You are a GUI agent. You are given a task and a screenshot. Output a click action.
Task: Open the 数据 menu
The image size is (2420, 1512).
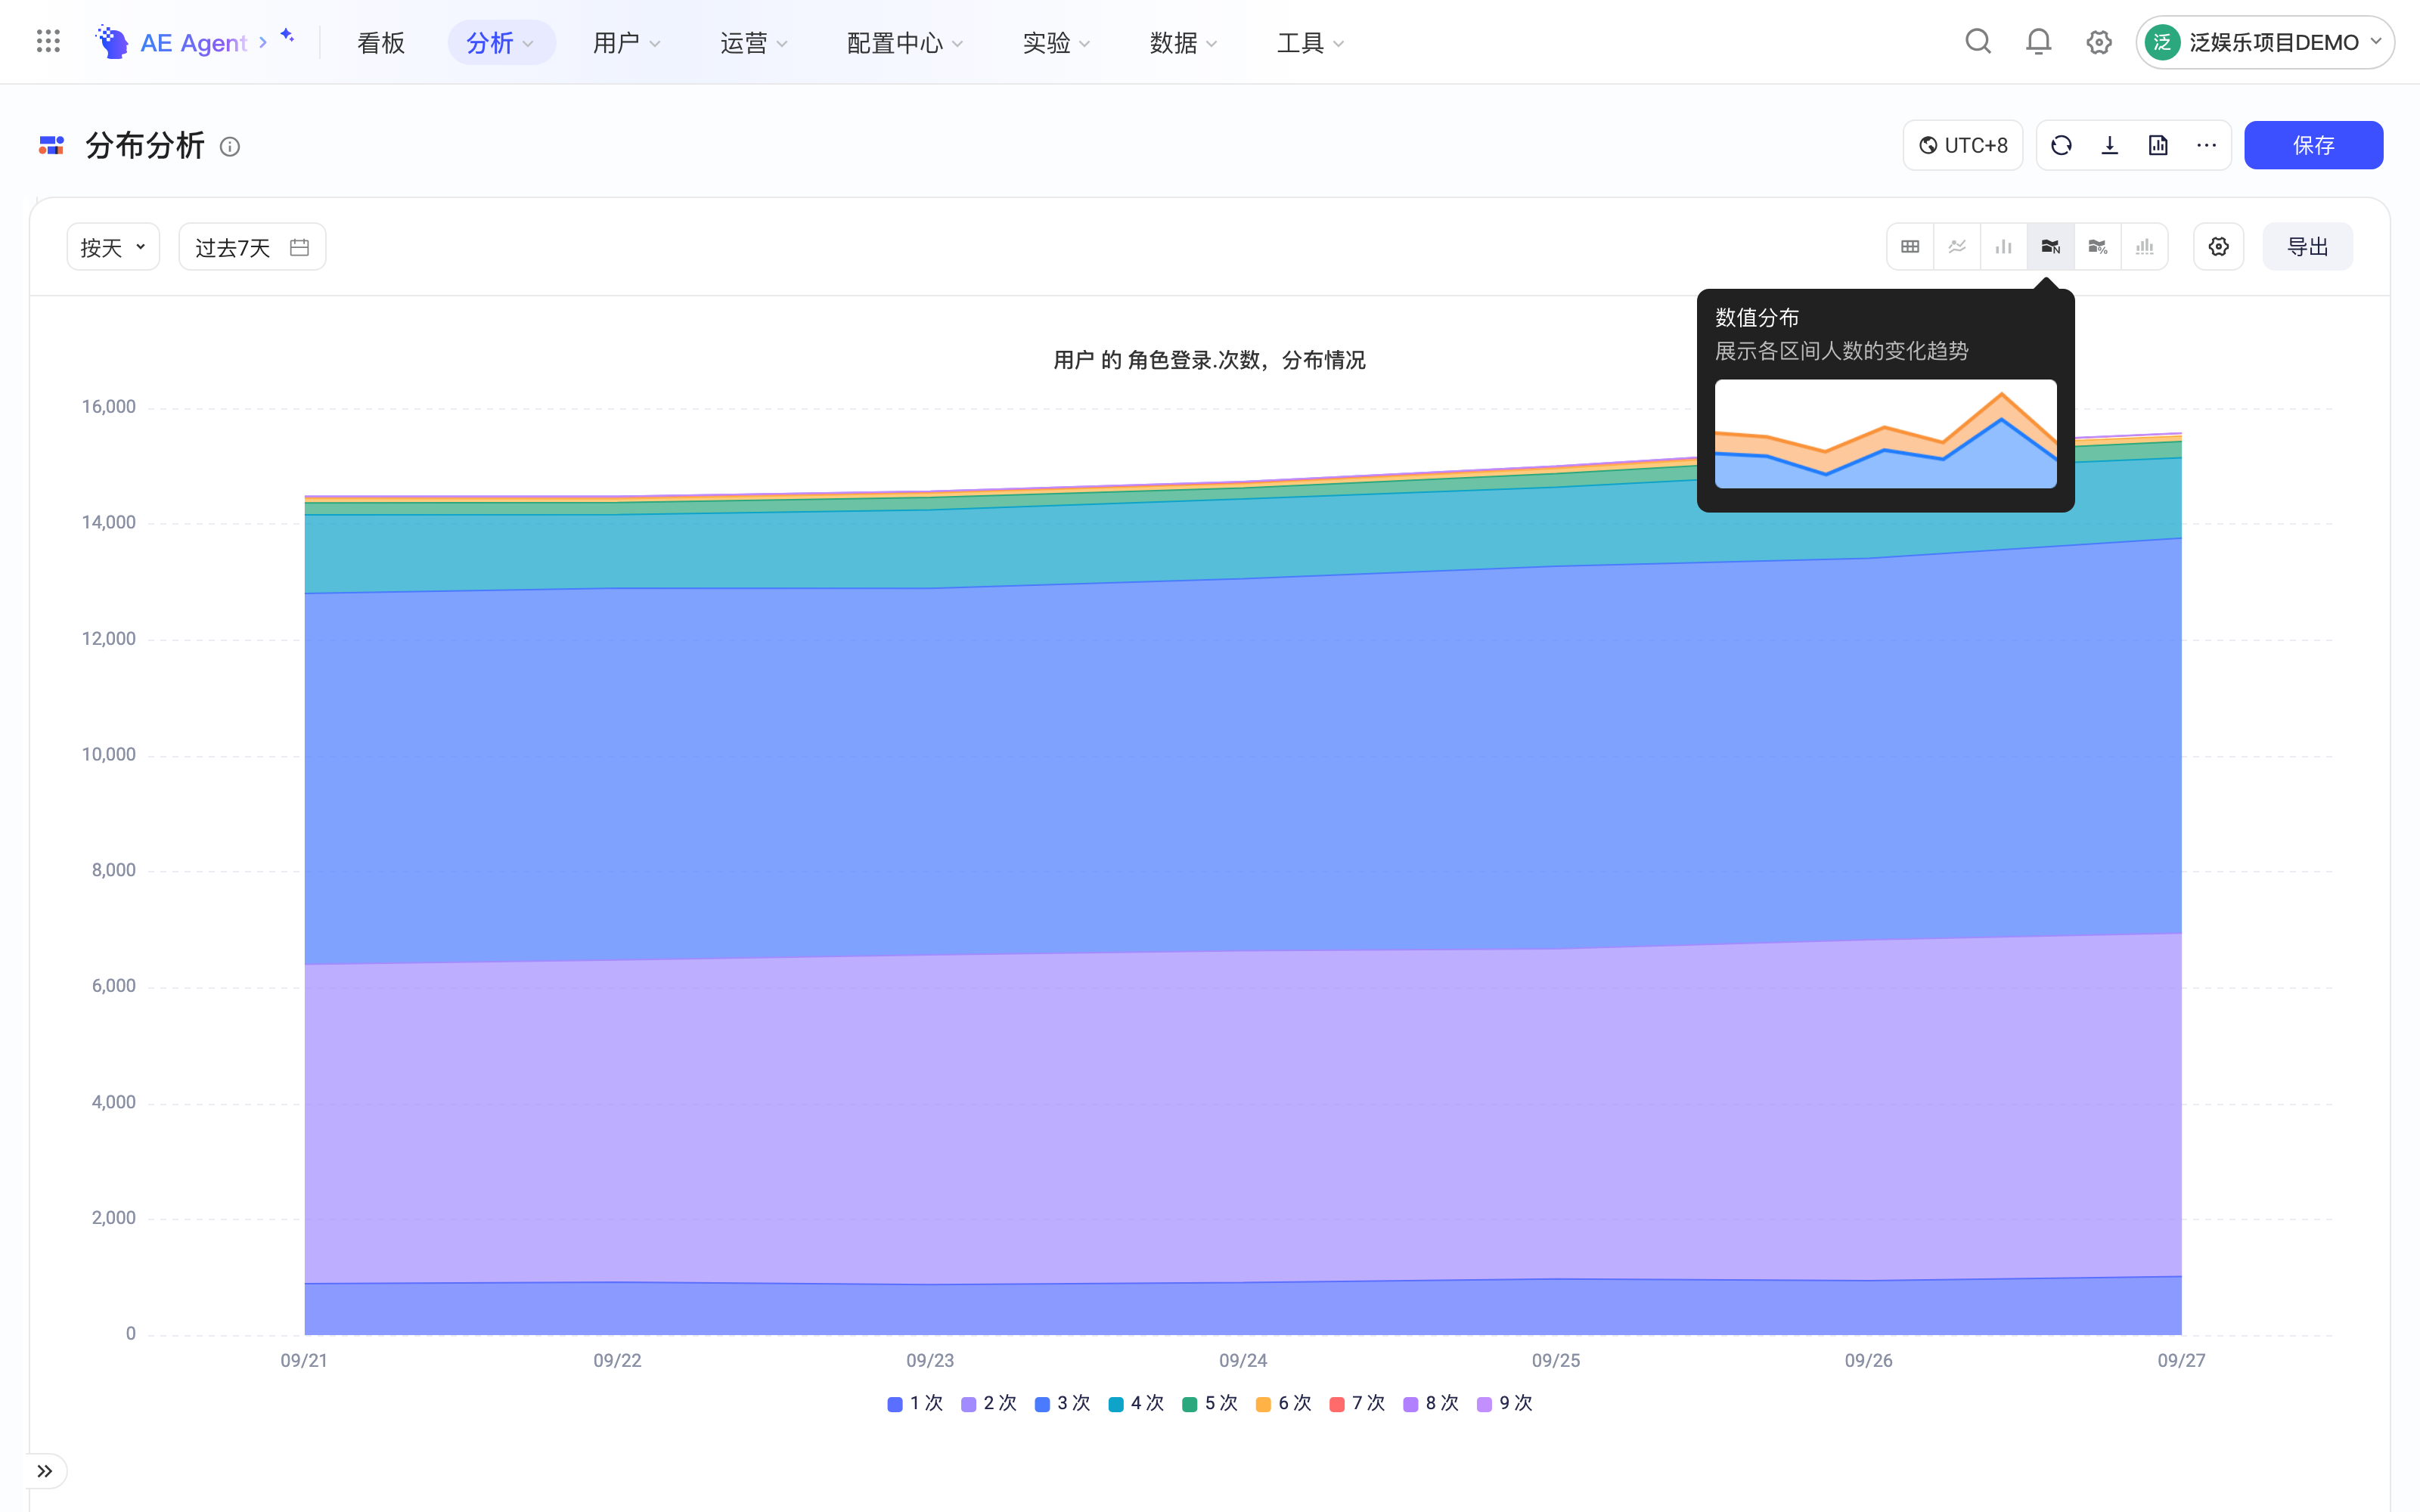tap(1184, 42)
